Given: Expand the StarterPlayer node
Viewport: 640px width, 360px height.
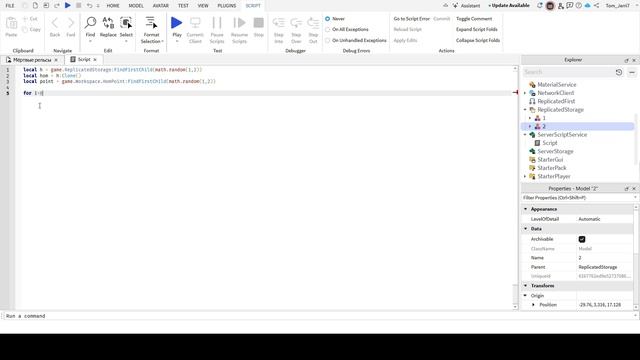Looking at the screenshot, I should tap(525, 176).
